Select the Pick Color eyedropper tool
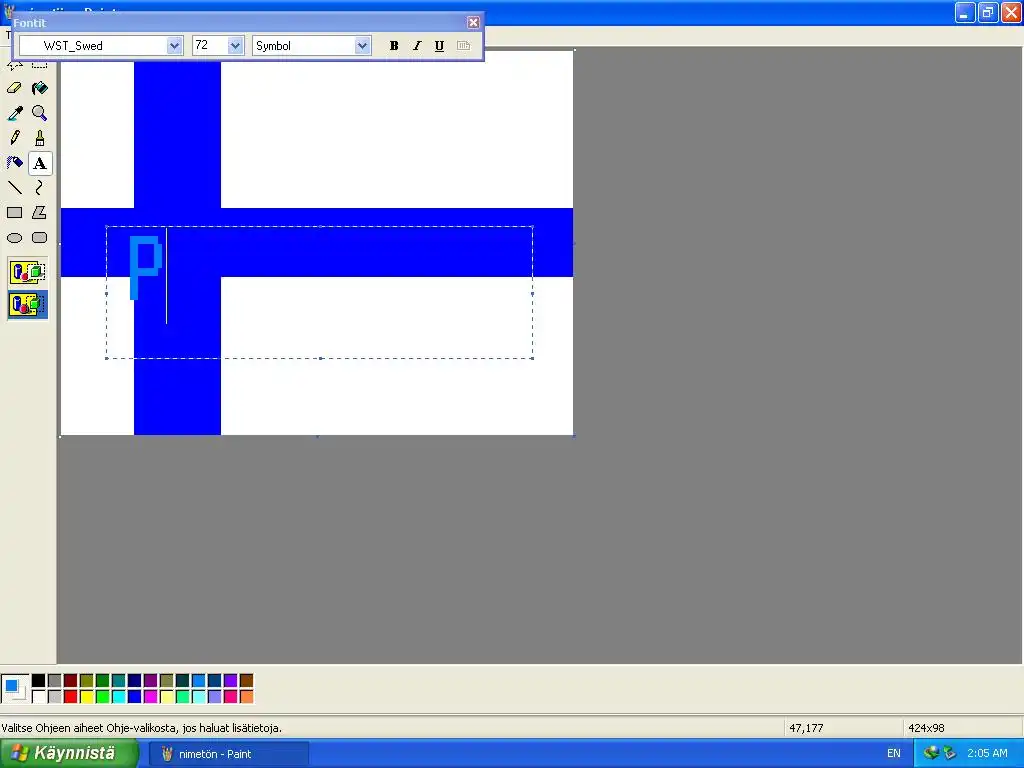Screen dimensions: 1024x768 point(14,113)
